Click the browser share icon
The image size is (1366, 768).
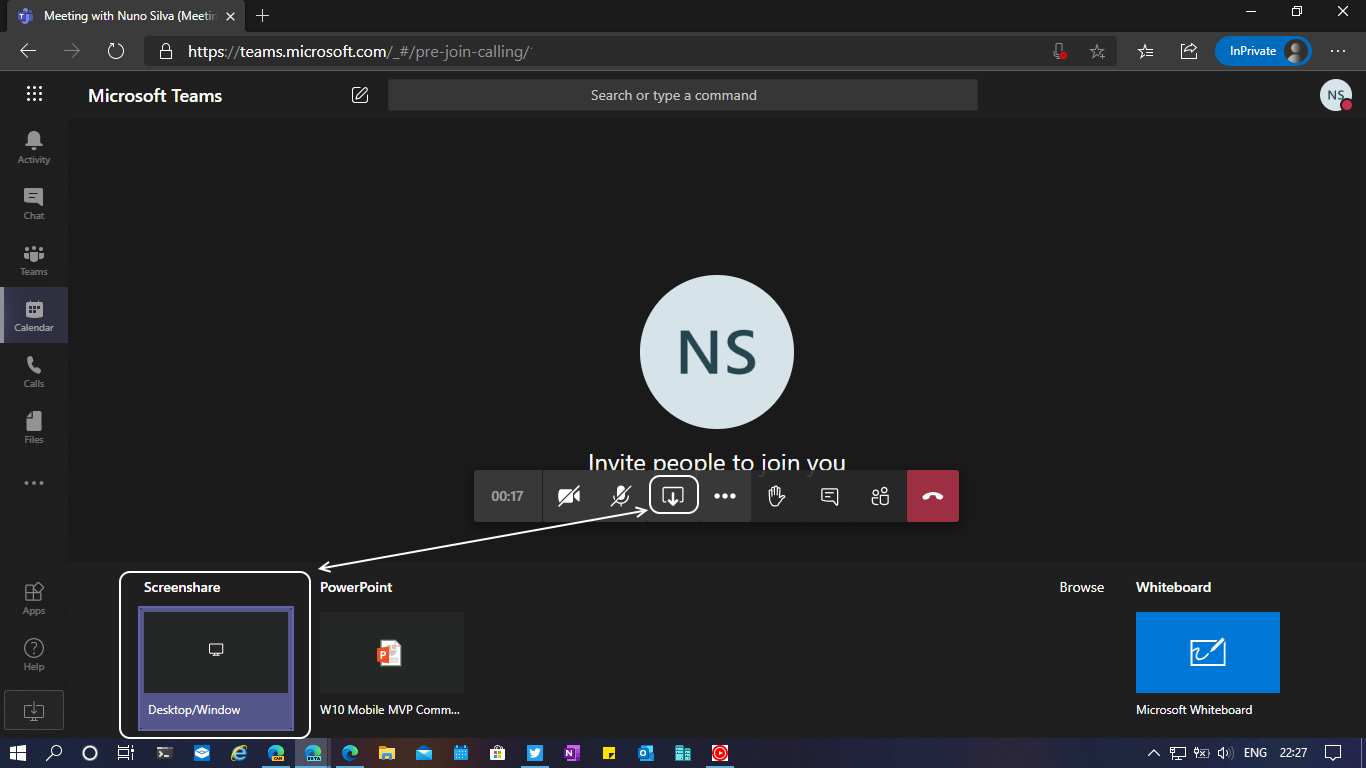tap(1189, 51)
